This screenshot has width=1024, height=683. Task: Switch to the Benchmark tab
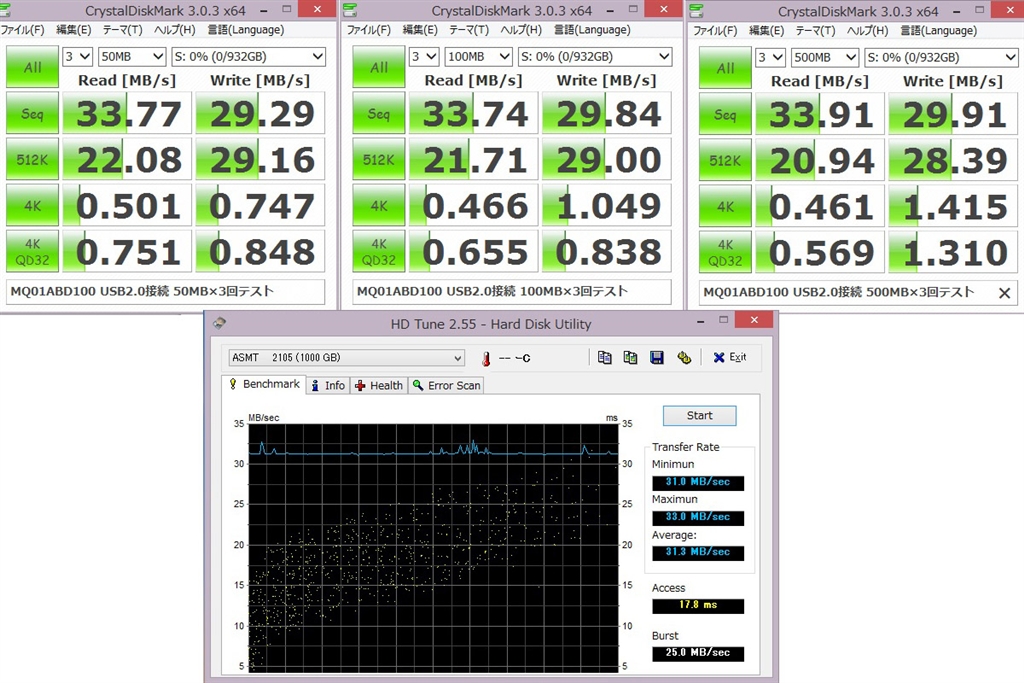tap(264, 384)
